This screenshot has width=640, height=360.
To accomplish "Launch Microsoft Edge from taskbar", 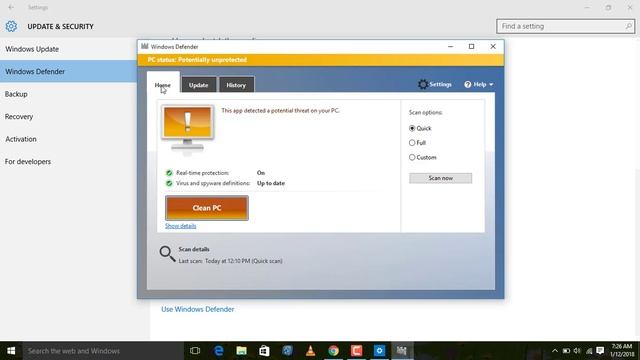I will 218,351.
